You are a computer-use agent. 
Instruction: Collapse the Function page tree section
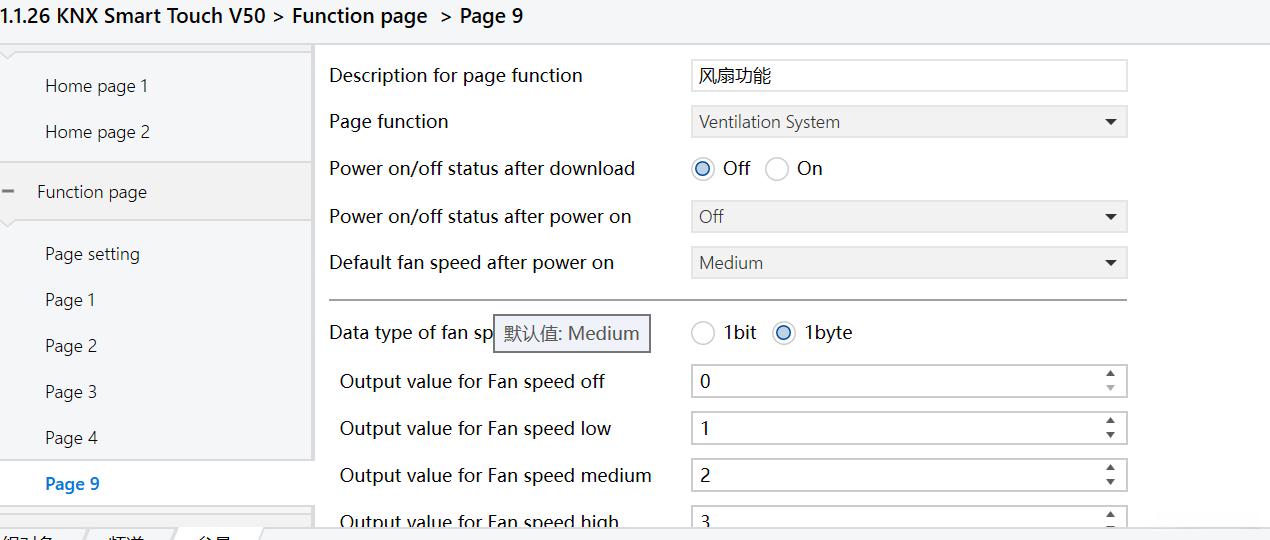8,192
